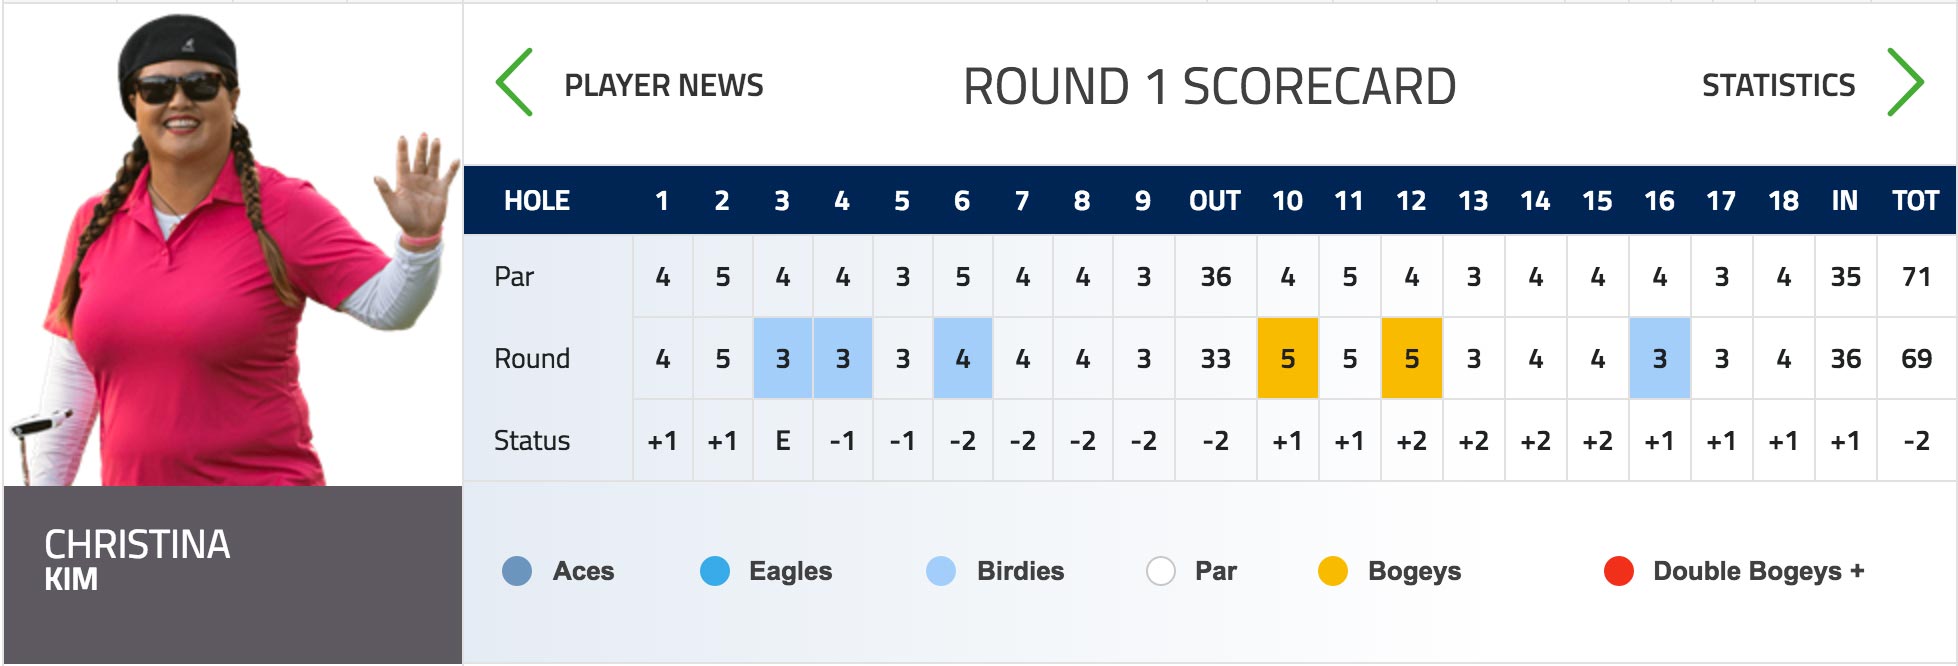This screenshot has width=1958, height=666.
Task: Click the Aces legend circle
Action: tap(517, 571)
